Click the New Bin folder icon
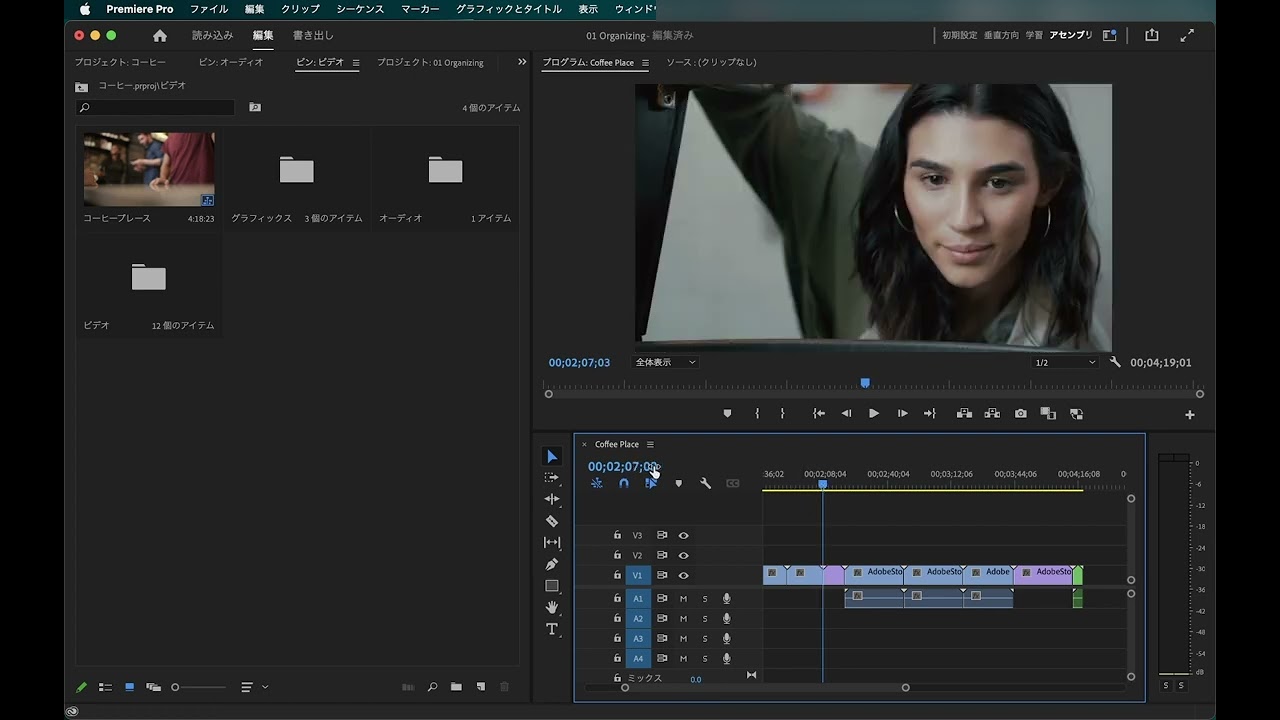 456,687
